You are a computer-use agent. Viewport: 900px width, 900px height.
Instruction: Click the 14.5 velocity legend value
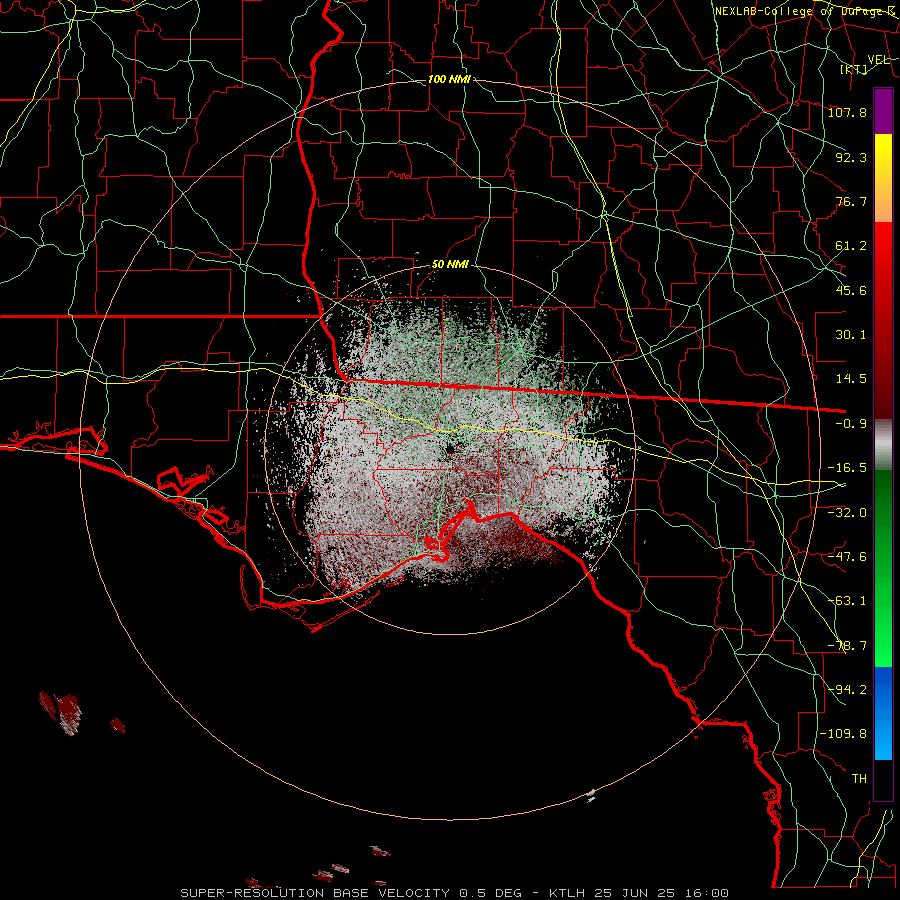click(x=851, y=379)
